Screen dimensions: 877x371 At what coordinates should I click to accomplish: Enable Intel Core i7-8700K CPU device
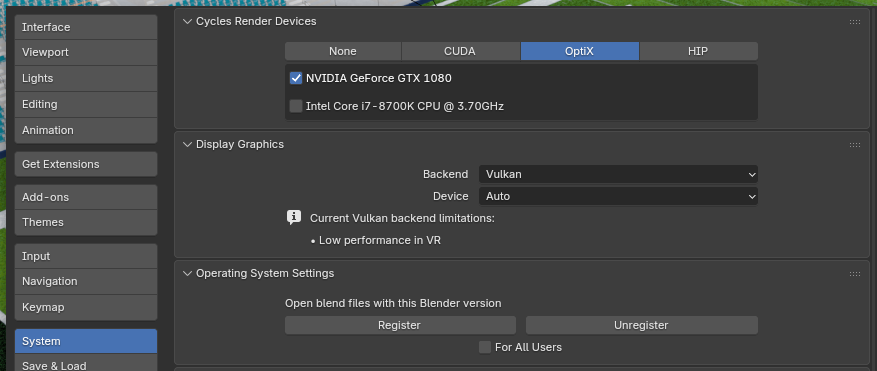[296, 106]
